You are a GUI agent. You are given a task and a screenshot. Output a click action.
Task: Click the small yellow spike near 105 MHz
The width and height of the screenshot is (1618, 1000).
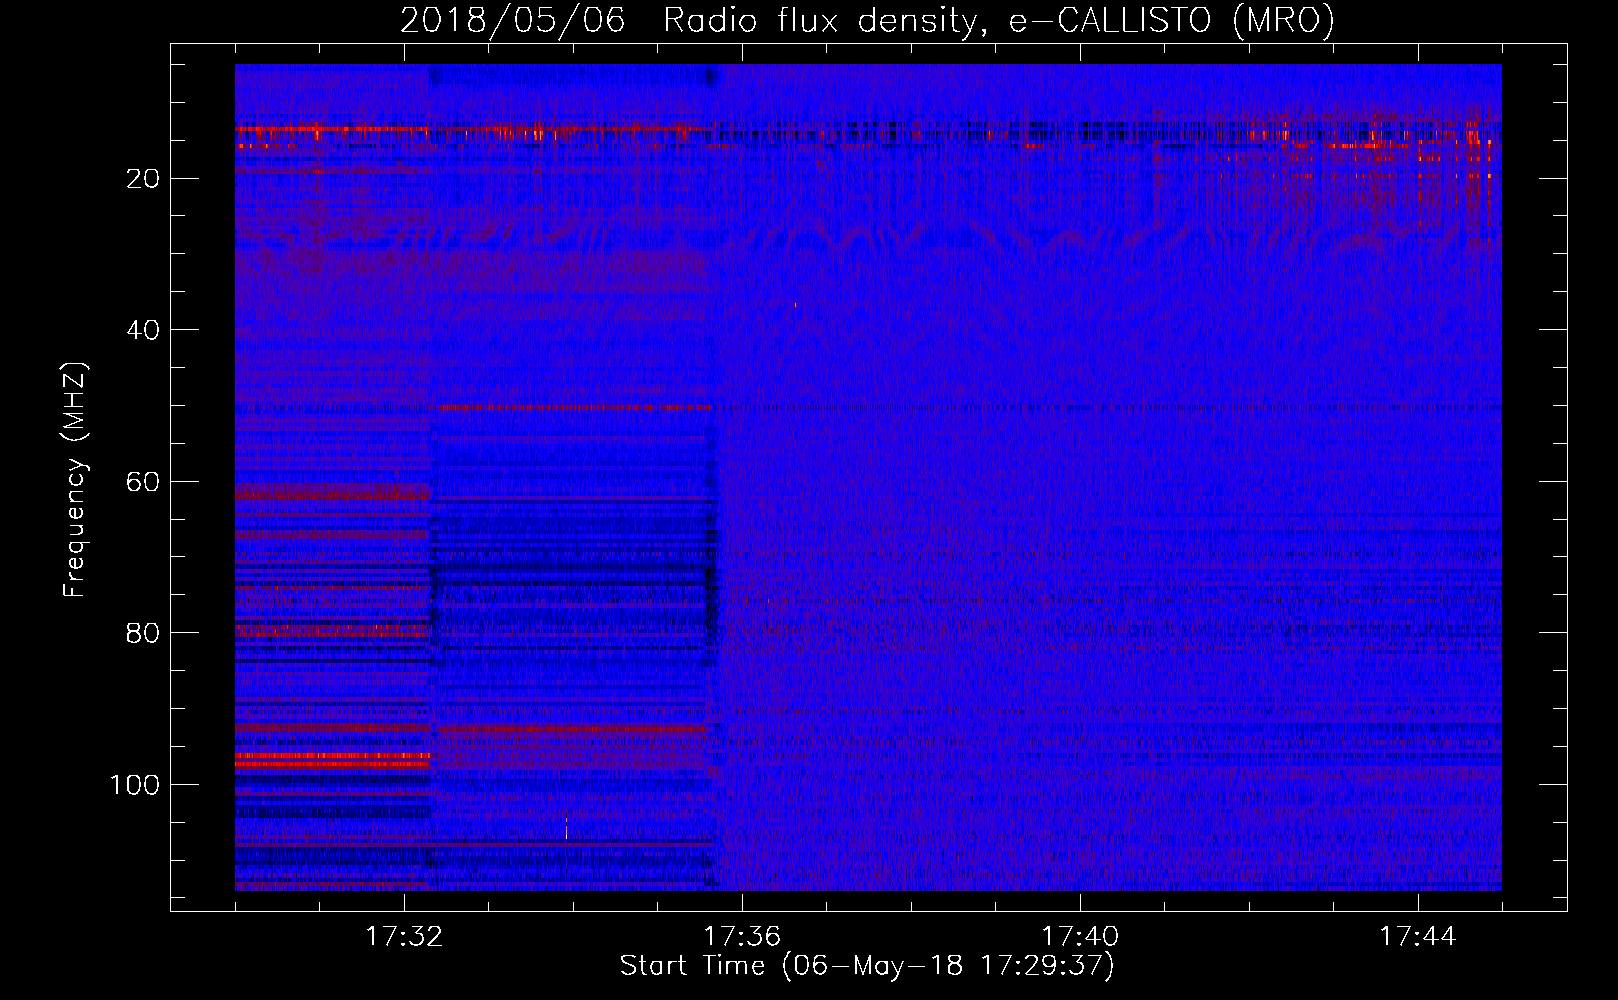point(566,828)
